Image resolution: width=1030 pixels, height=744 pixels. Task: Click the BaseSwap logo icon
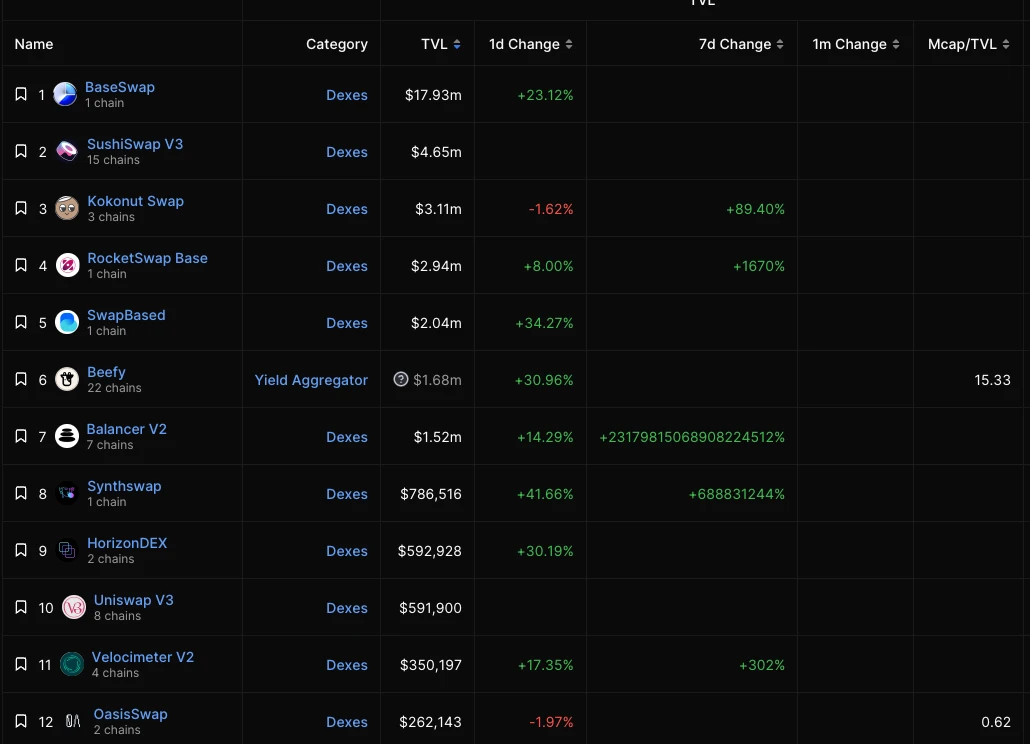(65, 95)
